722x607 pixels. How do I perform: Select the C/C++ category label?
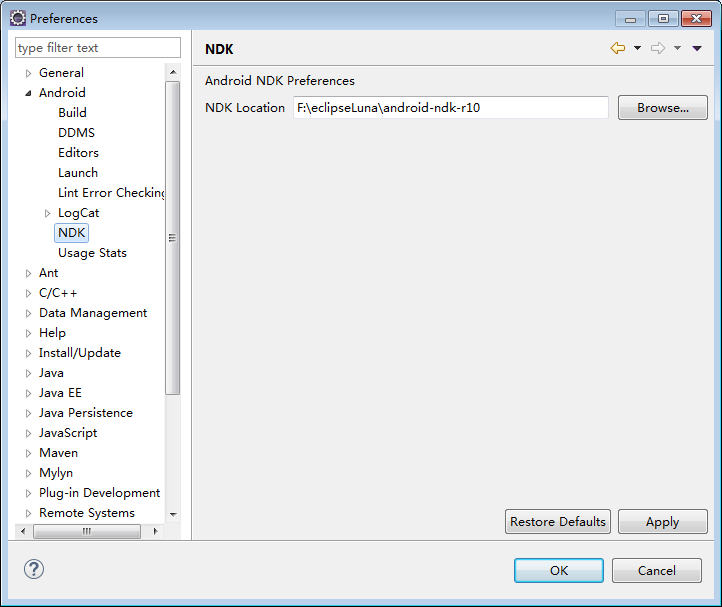point(58,293)
